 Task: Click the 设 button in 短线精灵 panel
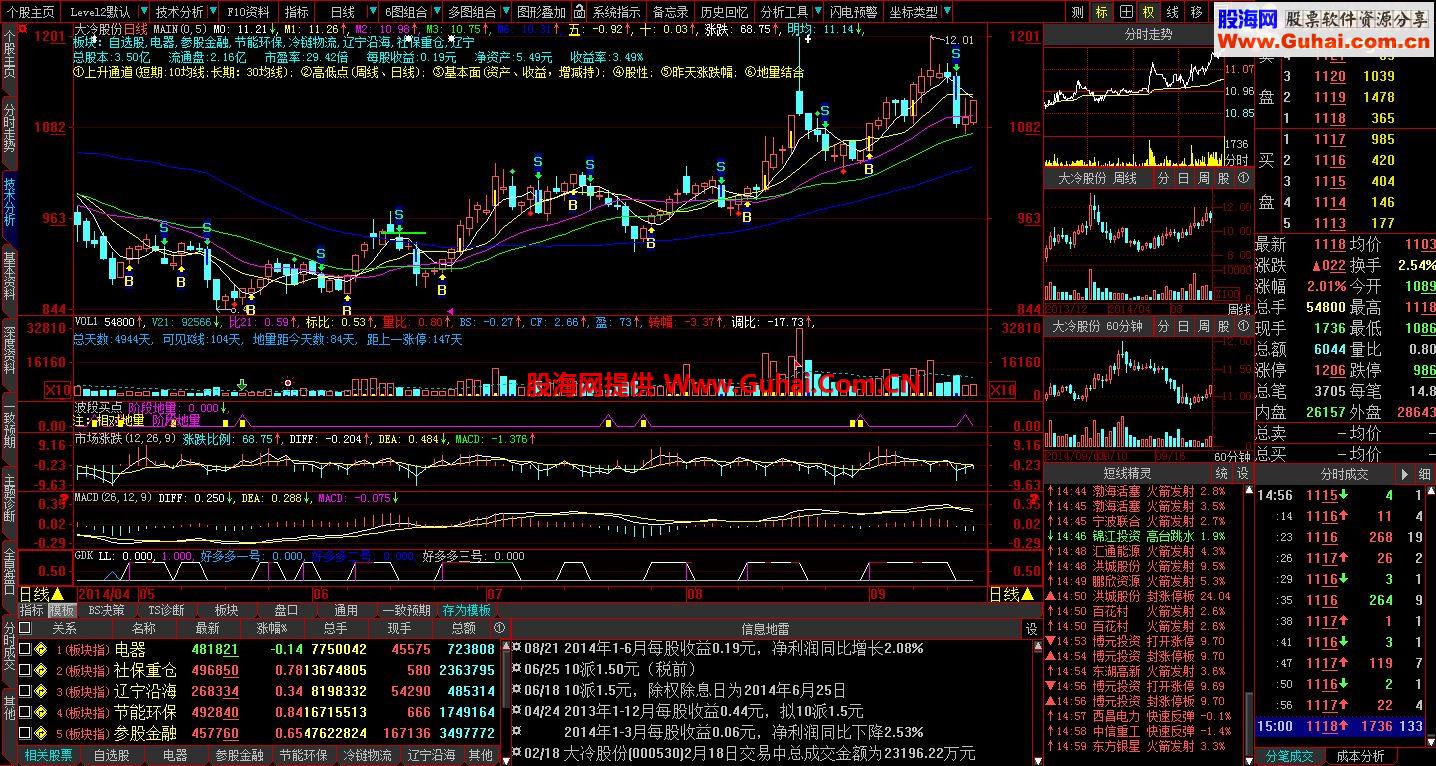[x=1242, y=474]
